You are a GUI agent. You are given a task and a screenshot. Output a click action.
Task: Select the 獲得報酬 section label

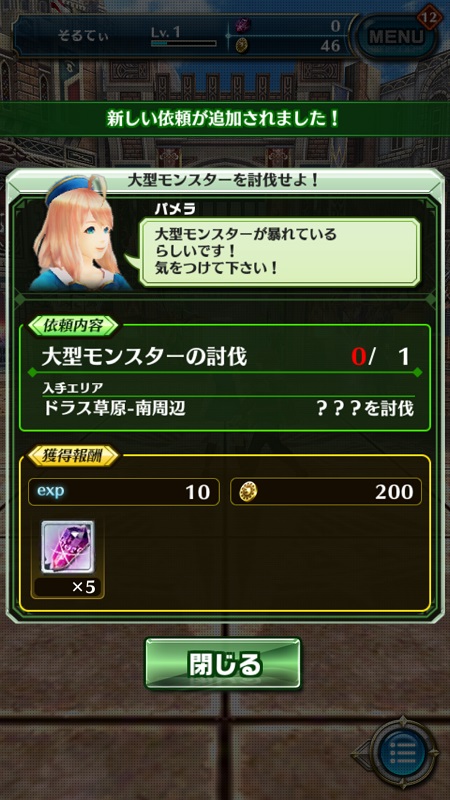(x=72, y=457)
